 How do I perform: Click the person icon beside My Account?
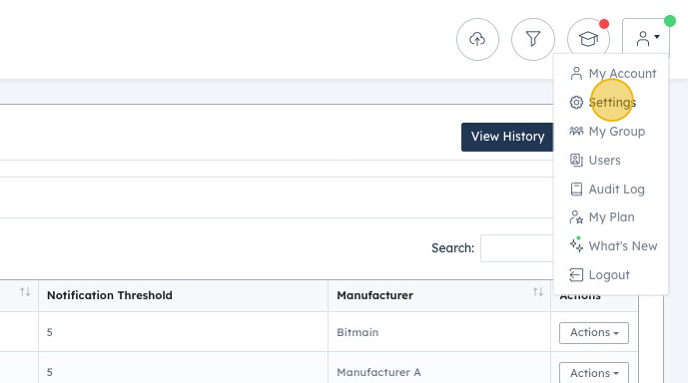(x=576, y=73)
